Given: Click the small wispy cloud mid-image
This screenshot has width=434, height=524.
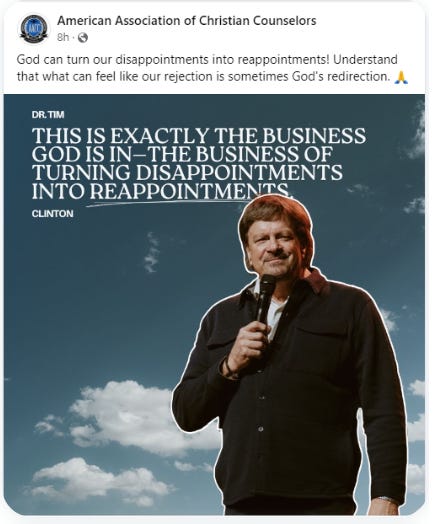Looking at the screenshot, I should (152, 252).
